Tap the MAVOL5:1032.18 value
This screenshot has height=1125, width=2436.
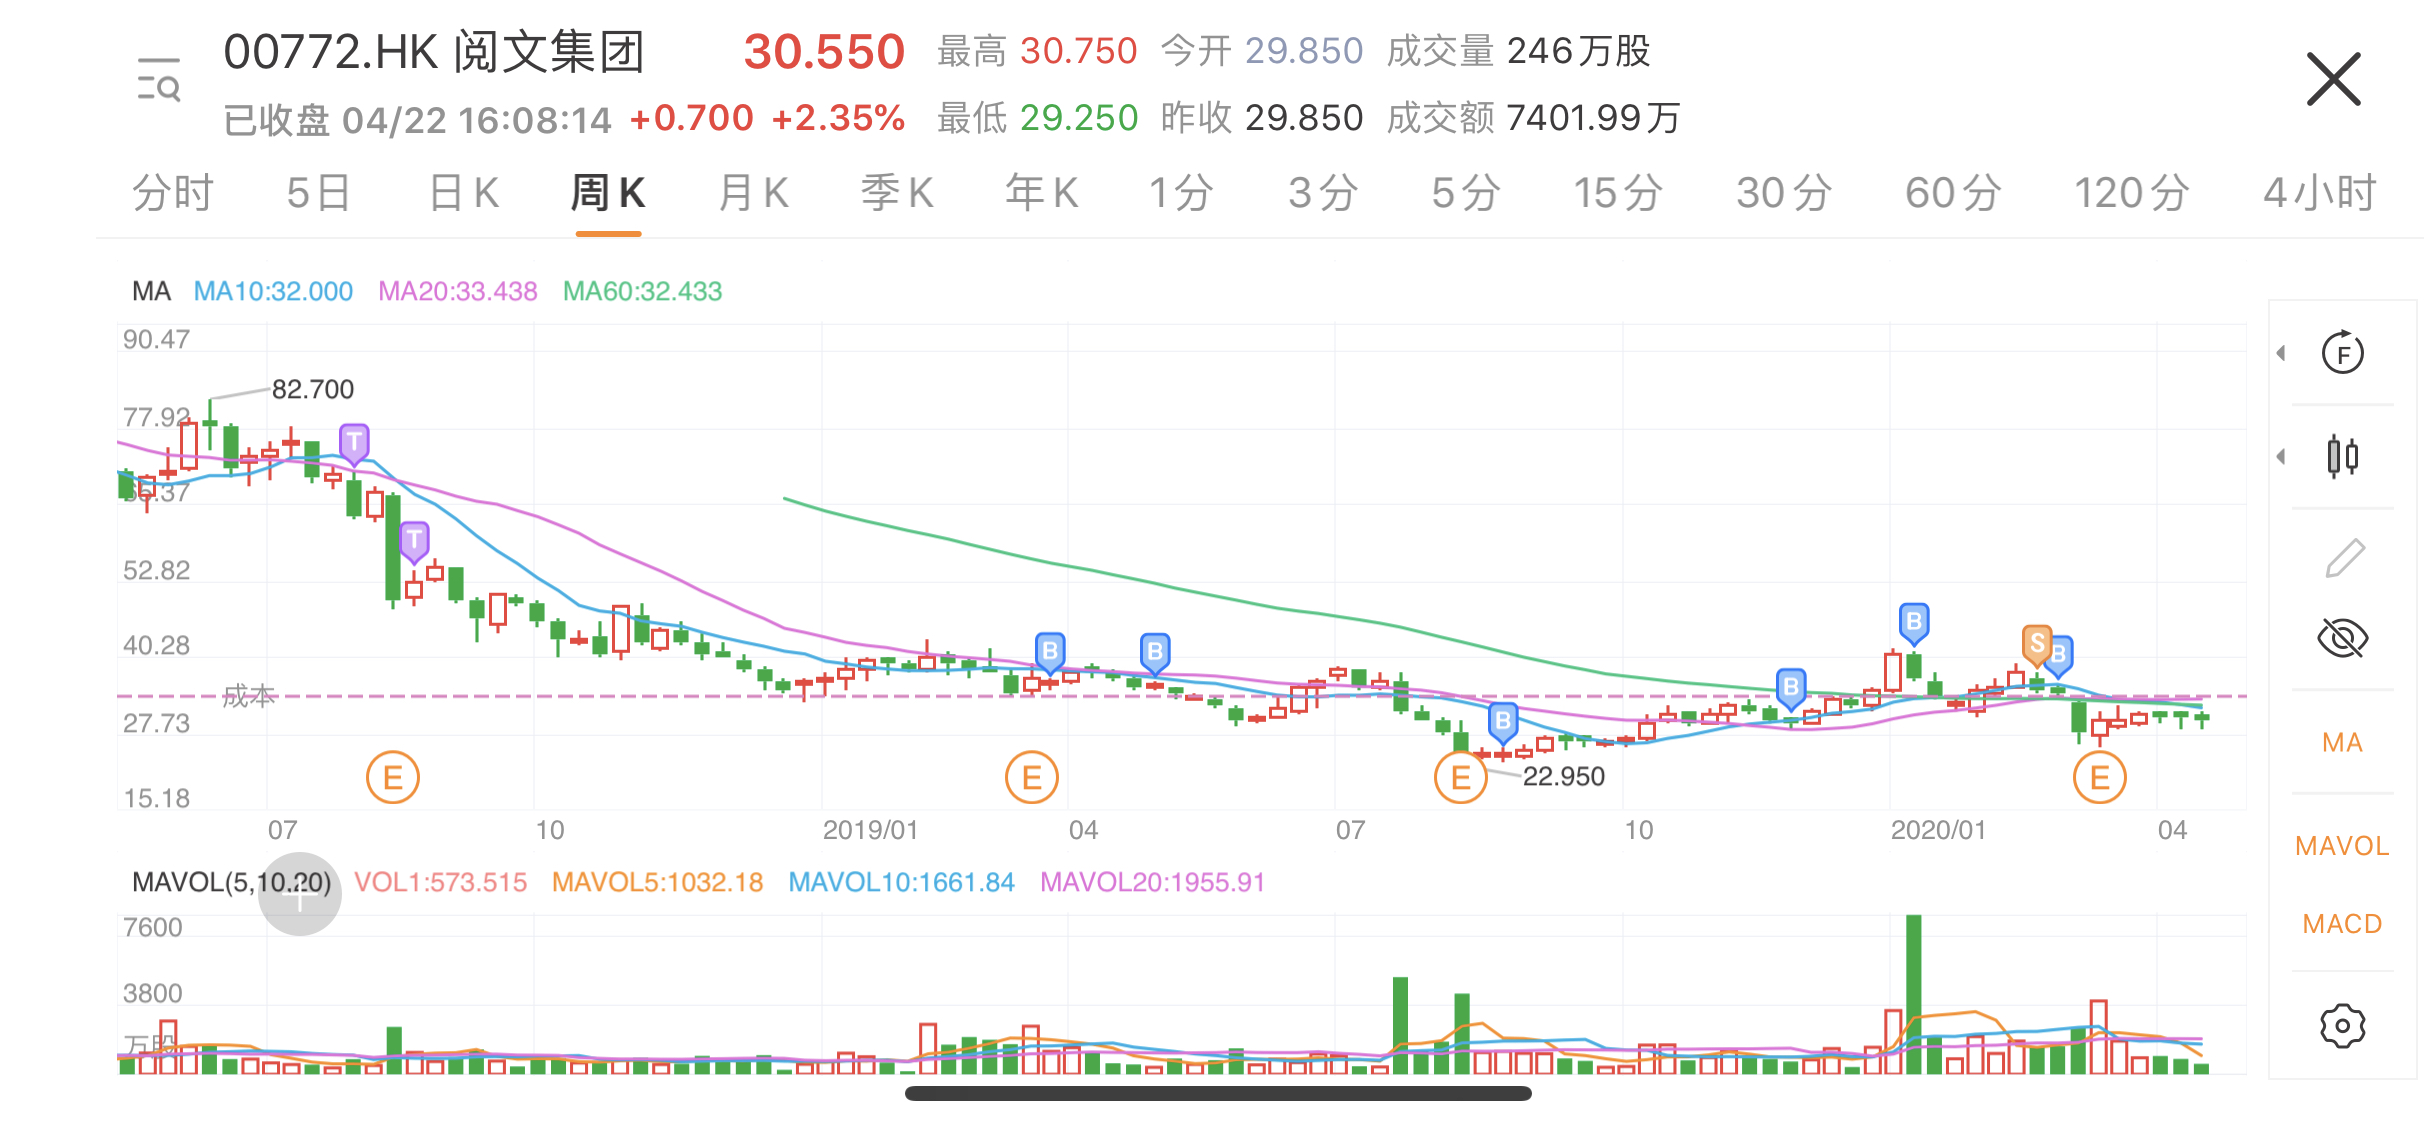click(657, 882)
